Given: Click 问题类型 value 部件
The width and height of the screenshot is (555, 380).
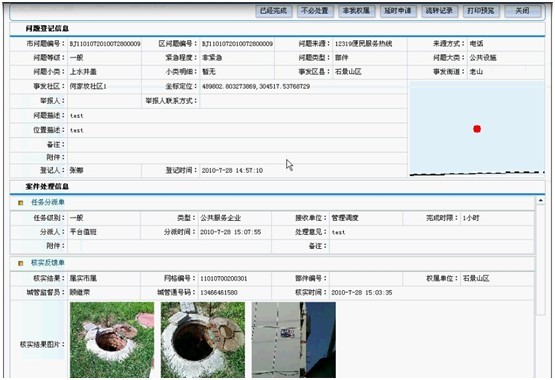Looking at the screenshot, I should [342, 58].
